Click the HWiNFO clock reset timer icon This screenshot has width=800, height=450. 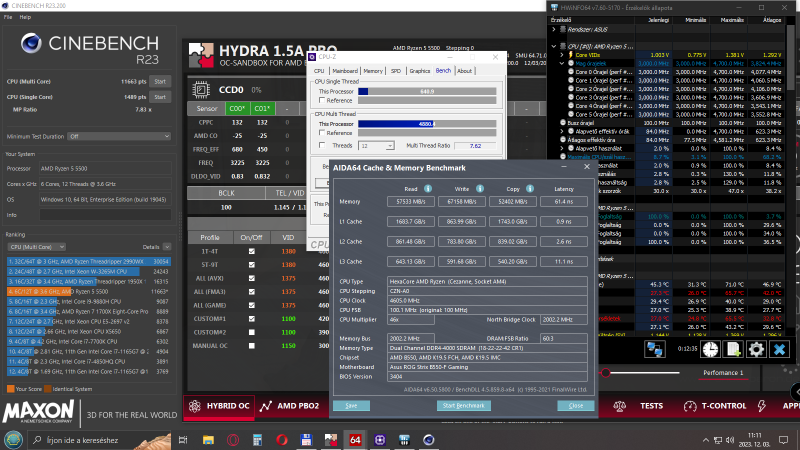(x=710, y=349)
